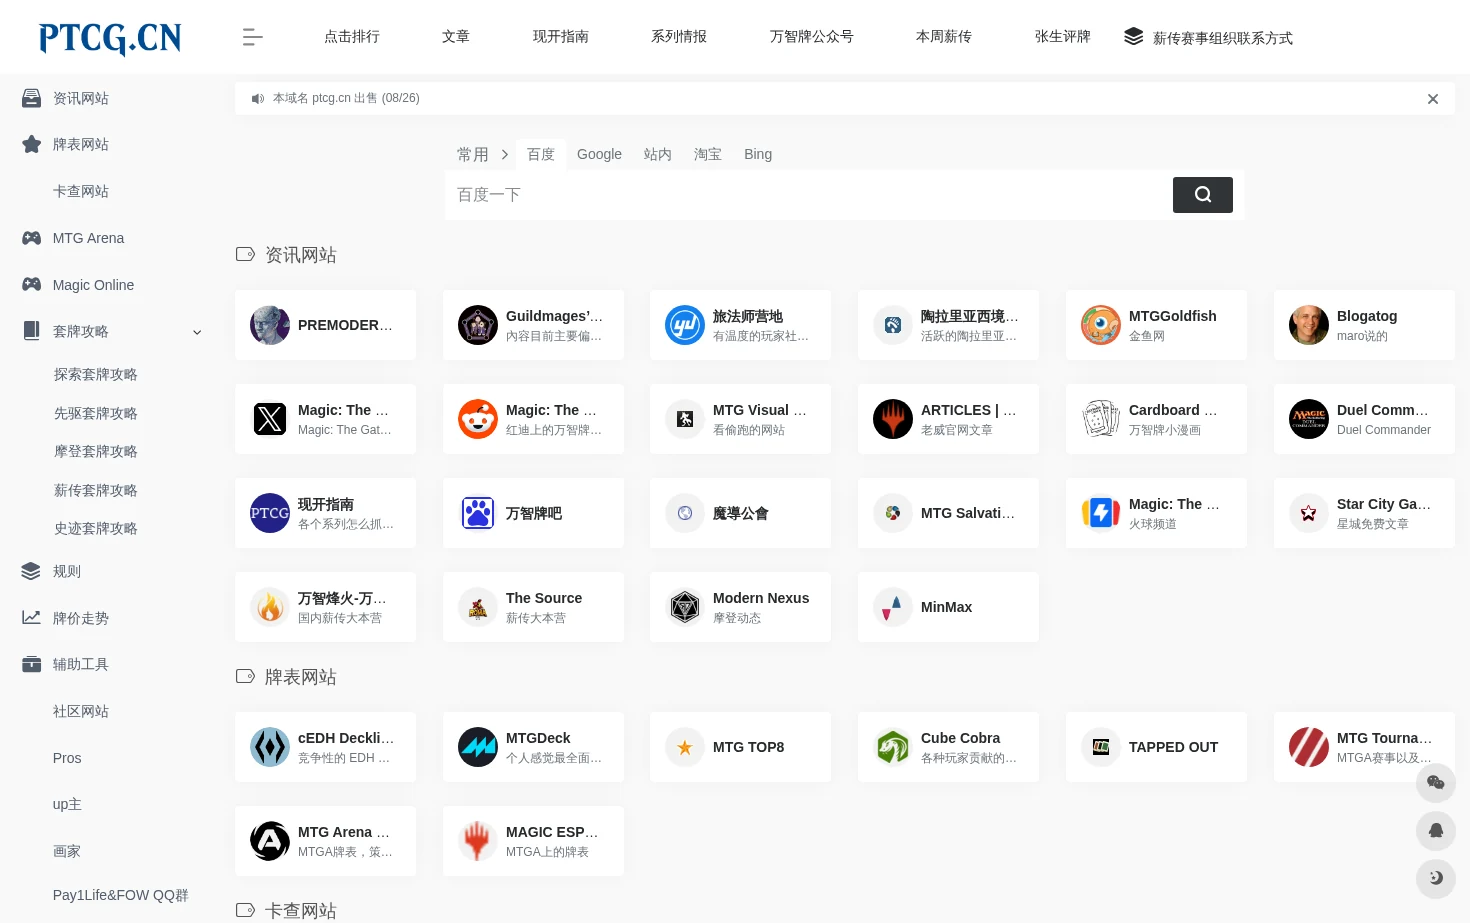Toggle night mode with the moon icon

pos(1435,878)
